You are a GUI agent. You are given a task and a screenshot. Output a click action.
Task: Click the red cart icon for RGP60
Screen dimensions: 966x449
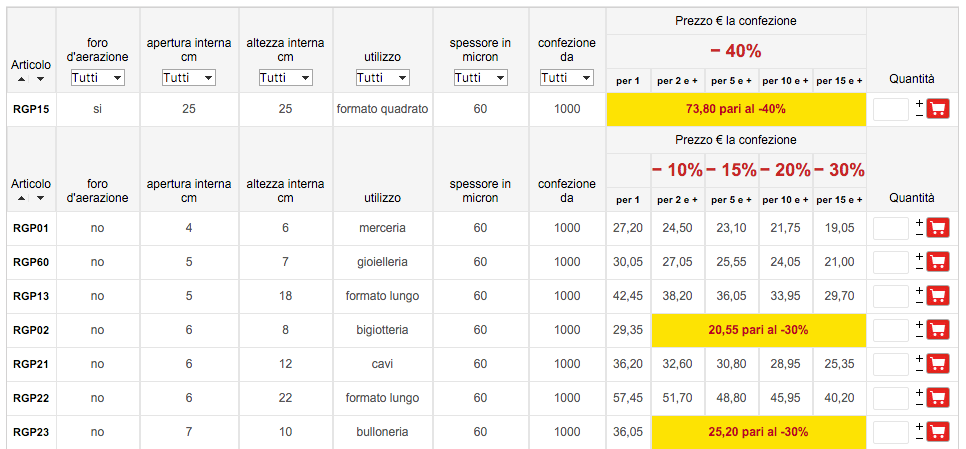(x=938, y=262)
